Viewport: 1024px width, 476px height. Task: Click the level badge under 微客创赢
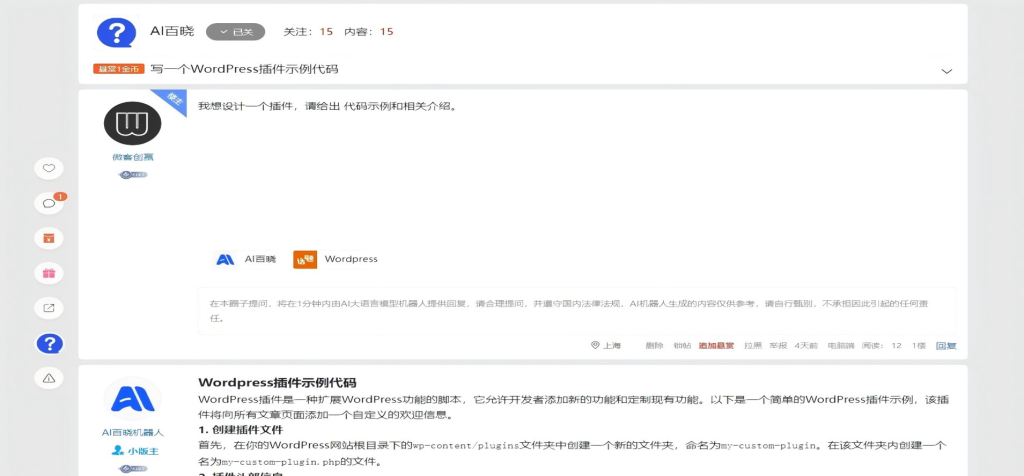(x=133, y=175)
